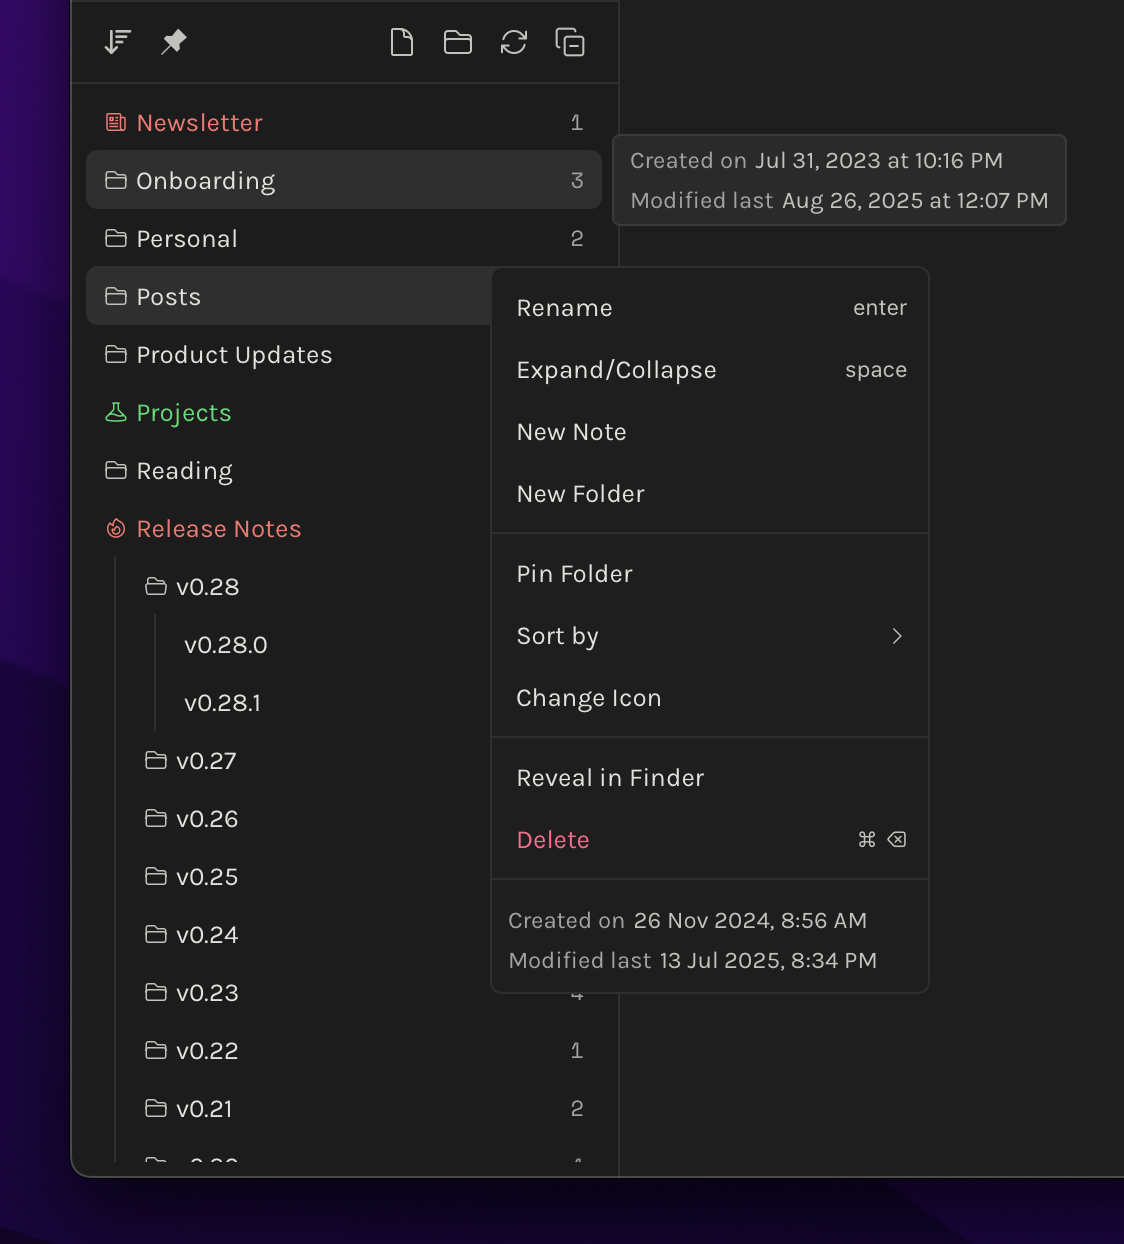Click the green flask icon beside Projects

pos(115,412)
